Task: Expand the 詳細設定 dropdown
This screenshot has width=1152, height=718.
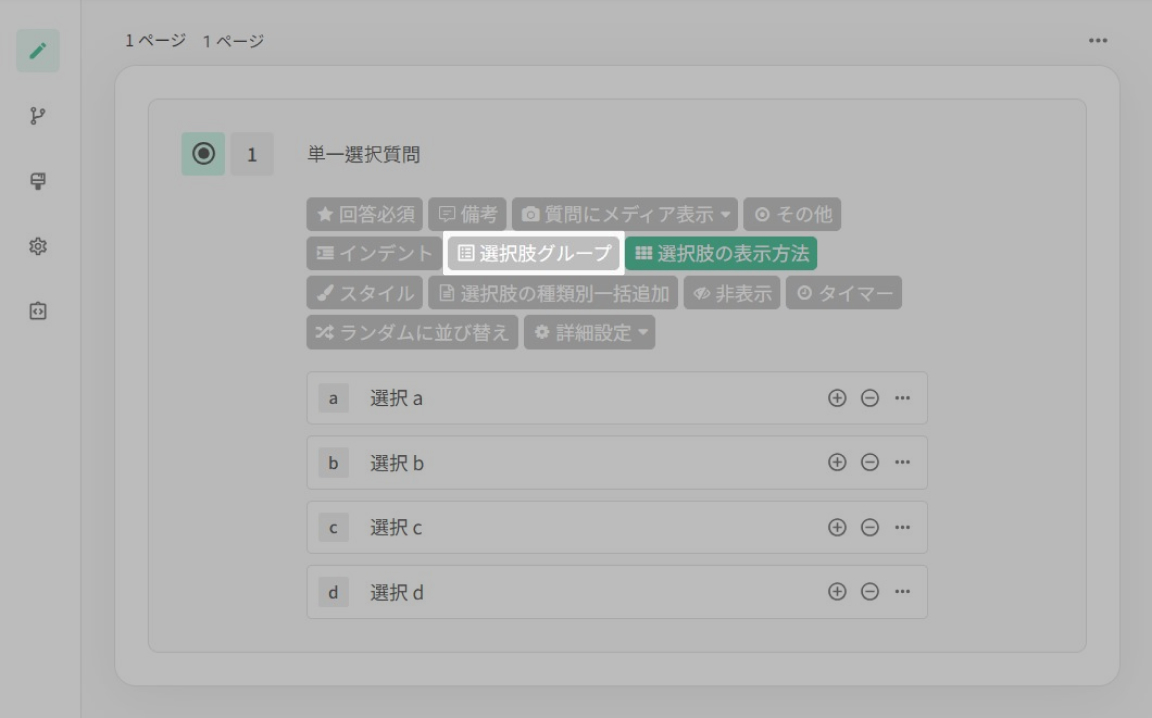Action: point(589,332)
